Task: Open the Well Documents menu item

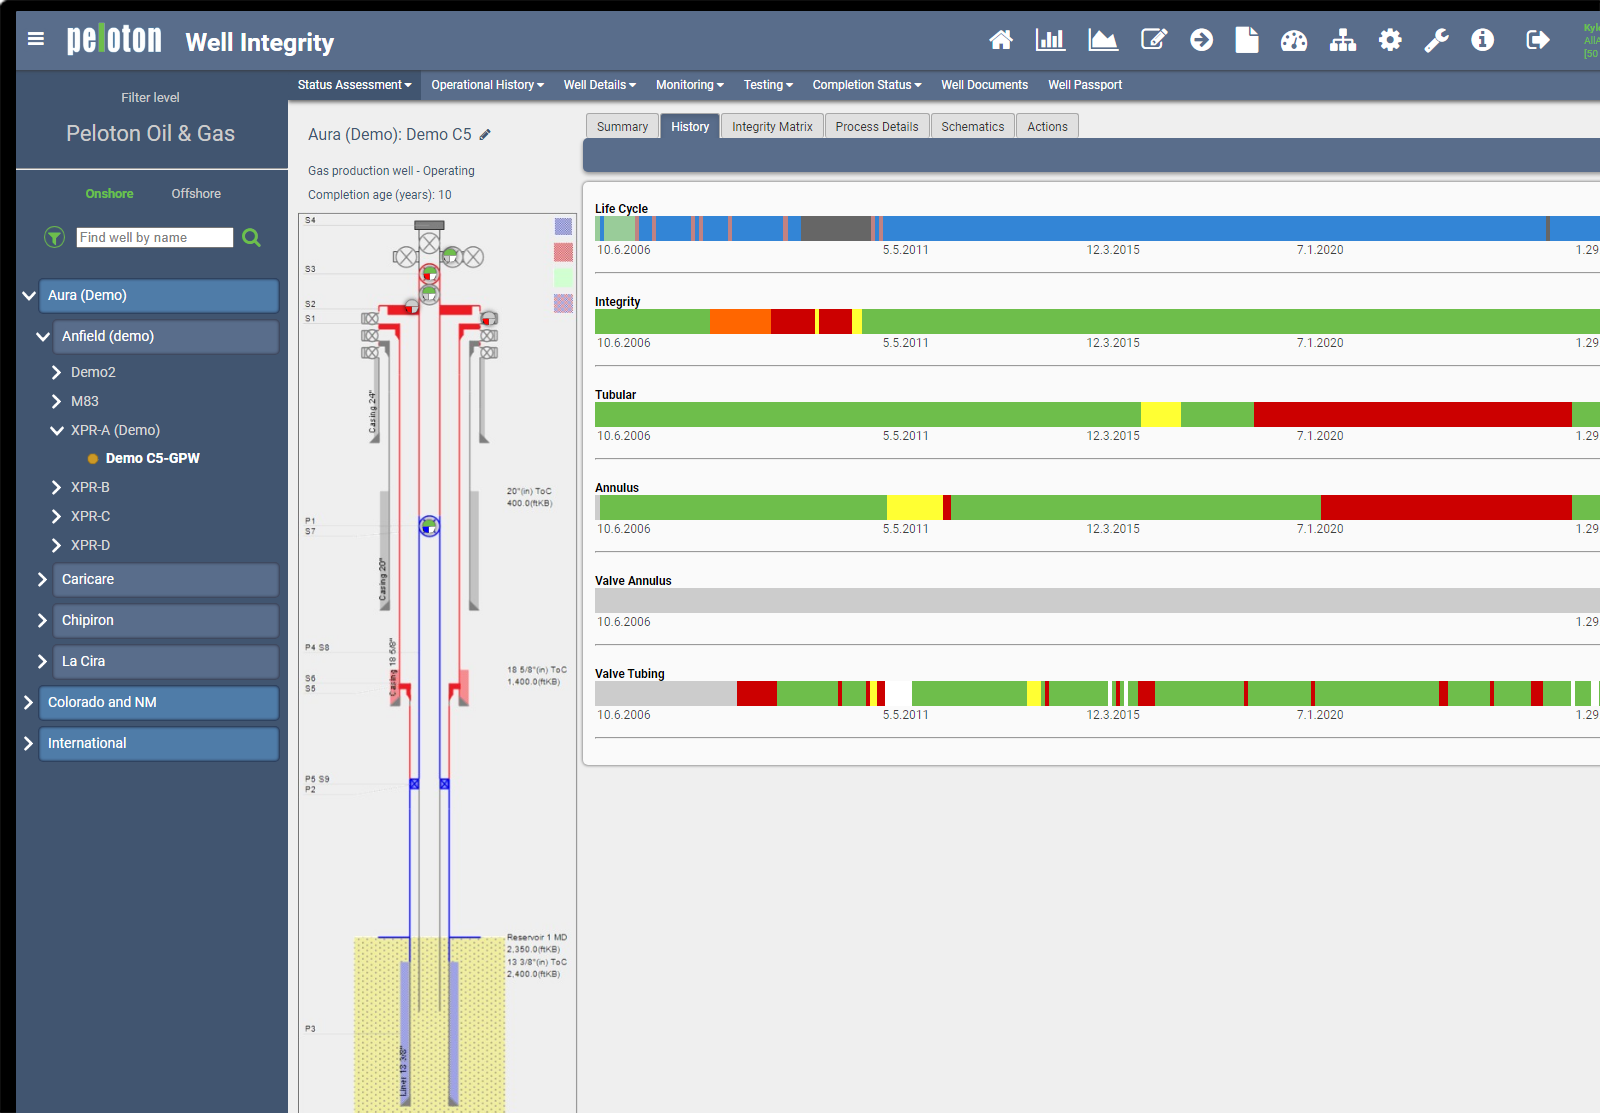Action: [x=984, y=85]
